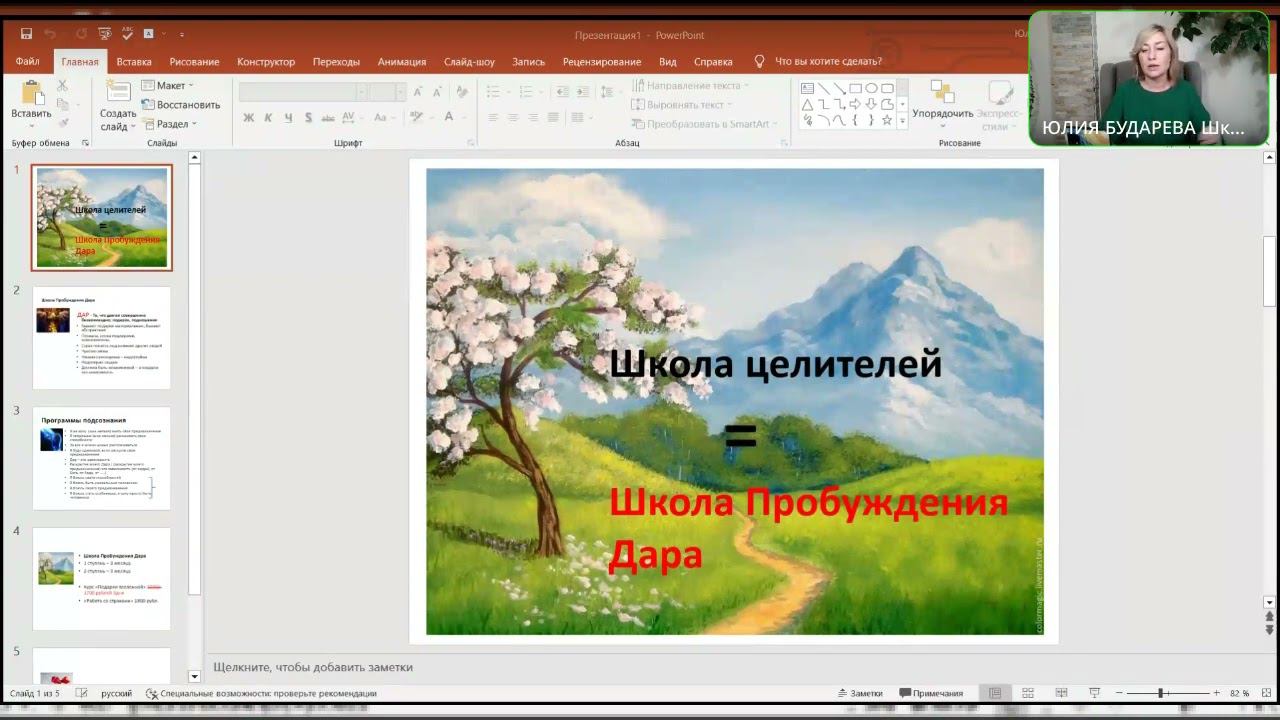This screenshot has height=720, width=1280.
Task: Select the rectangle shape in gallery
Action: pos(855,88)
